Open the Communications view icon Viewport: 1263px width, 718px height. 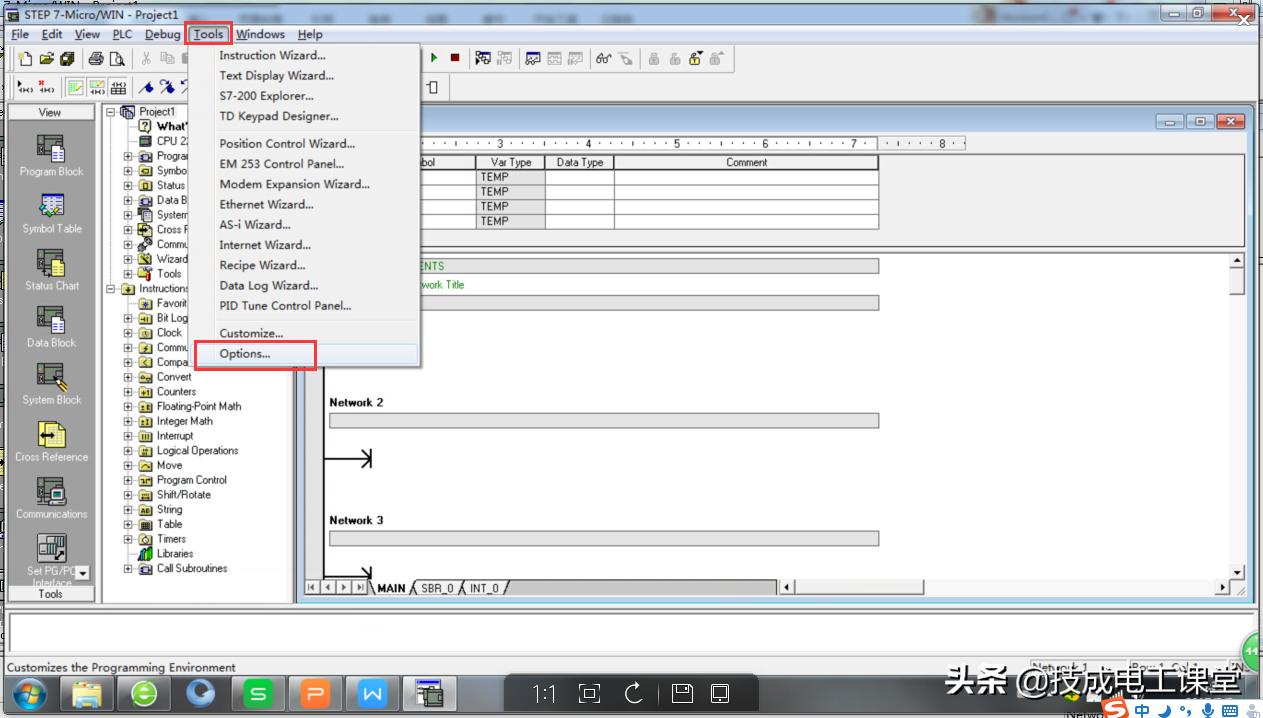click(51, 490)
